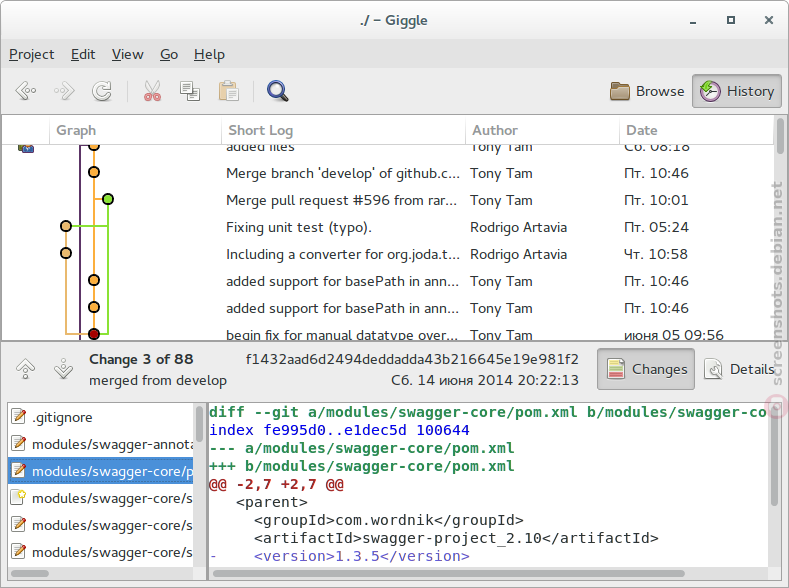
Task: Click the Refresh toolbar icon
Action: point(102,91)
